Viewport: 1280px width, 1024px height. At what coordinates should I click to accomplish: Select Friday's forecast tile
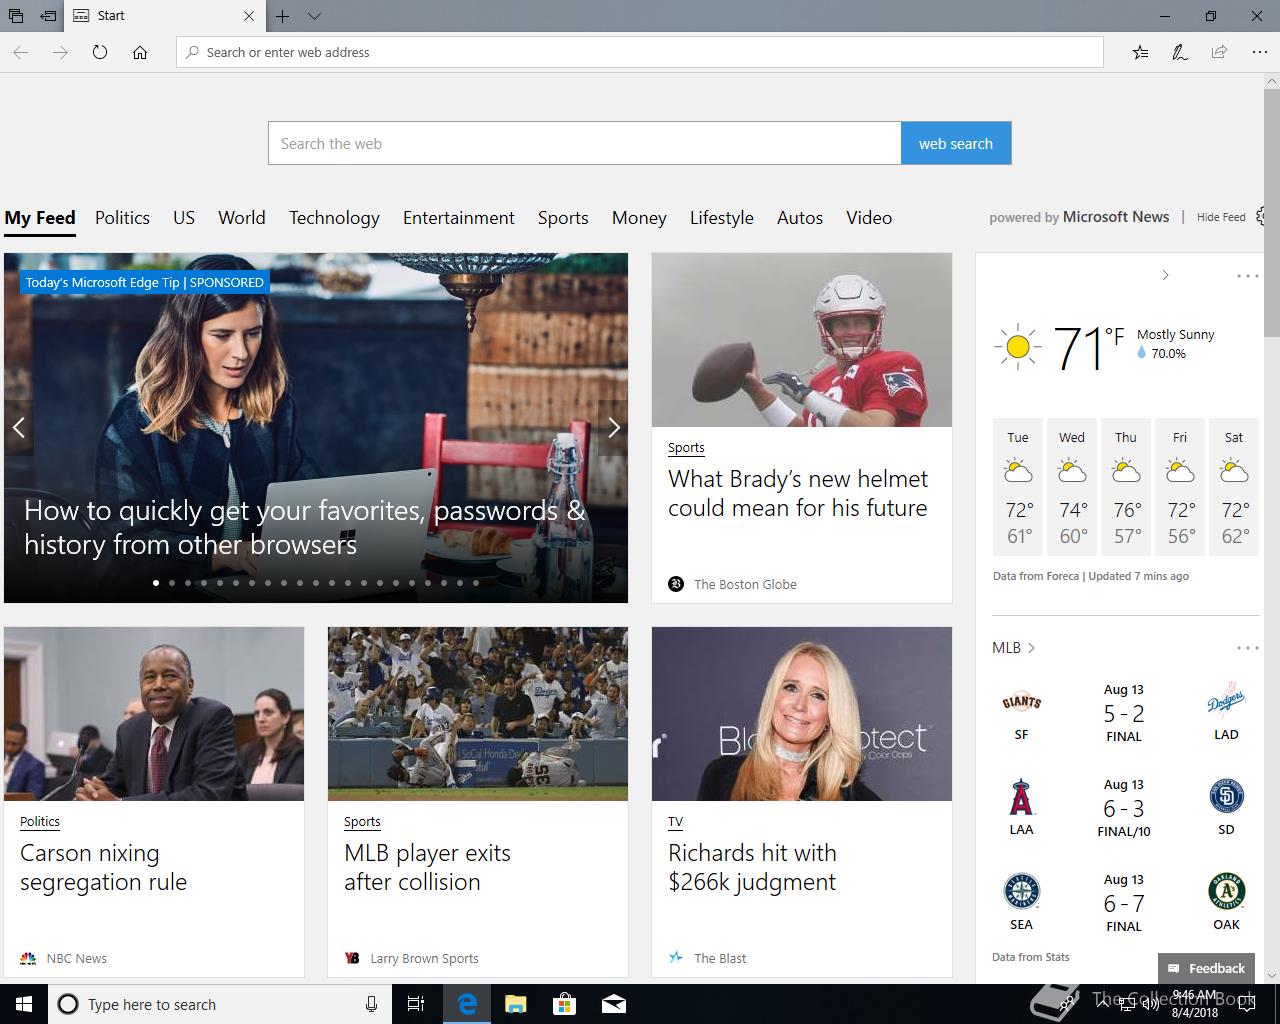1180,487
